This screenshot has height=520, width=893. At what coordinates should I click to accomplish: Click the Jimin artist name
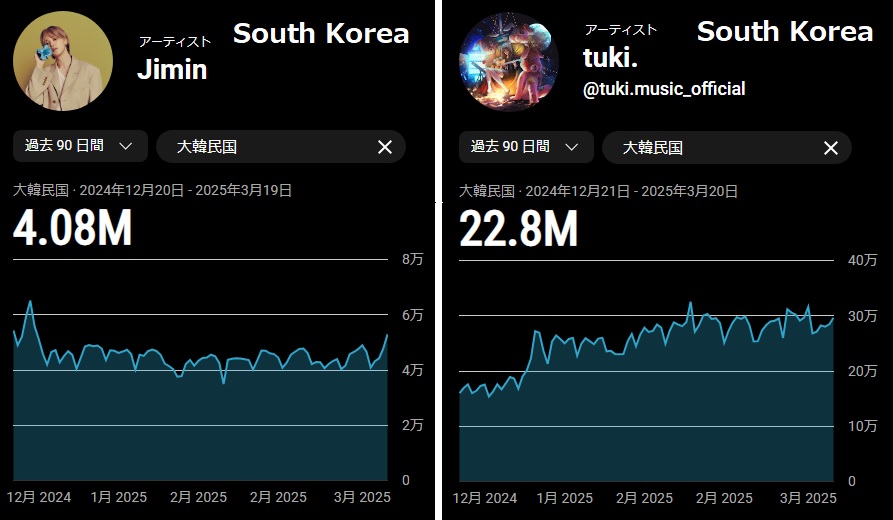click(172, 69)
